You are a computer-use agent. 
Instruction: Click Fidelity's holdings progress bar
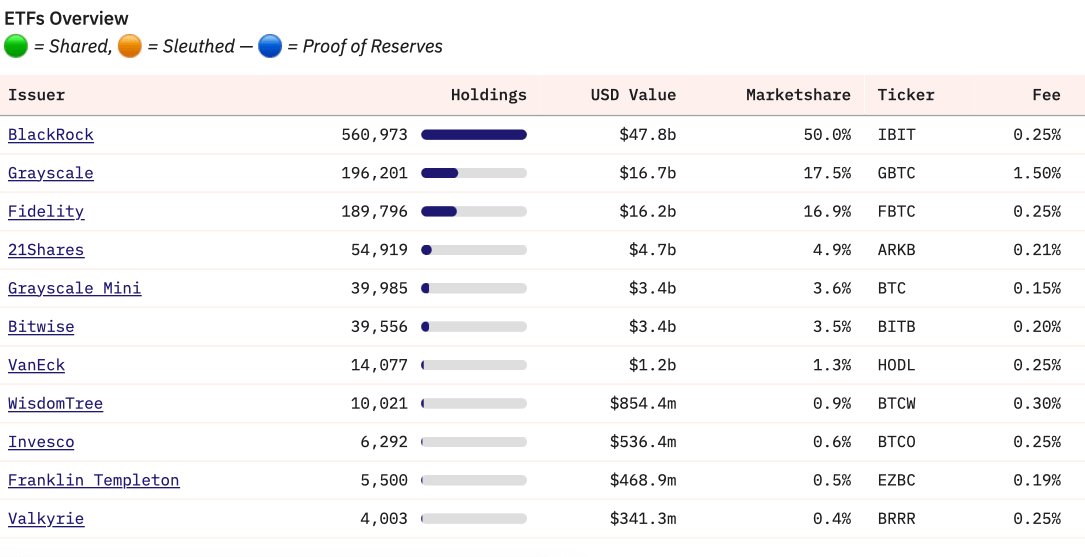click(474, 212)
